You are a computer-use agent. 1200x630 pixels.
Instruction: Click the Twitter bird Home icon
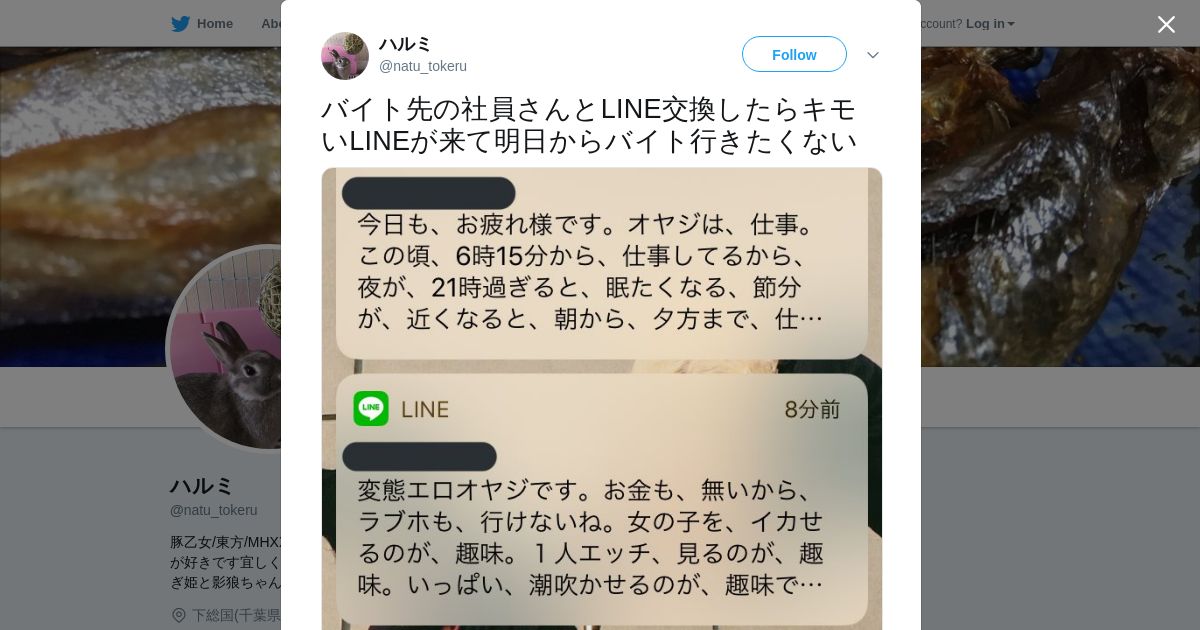pyautogui.click(x=180, y=24)
